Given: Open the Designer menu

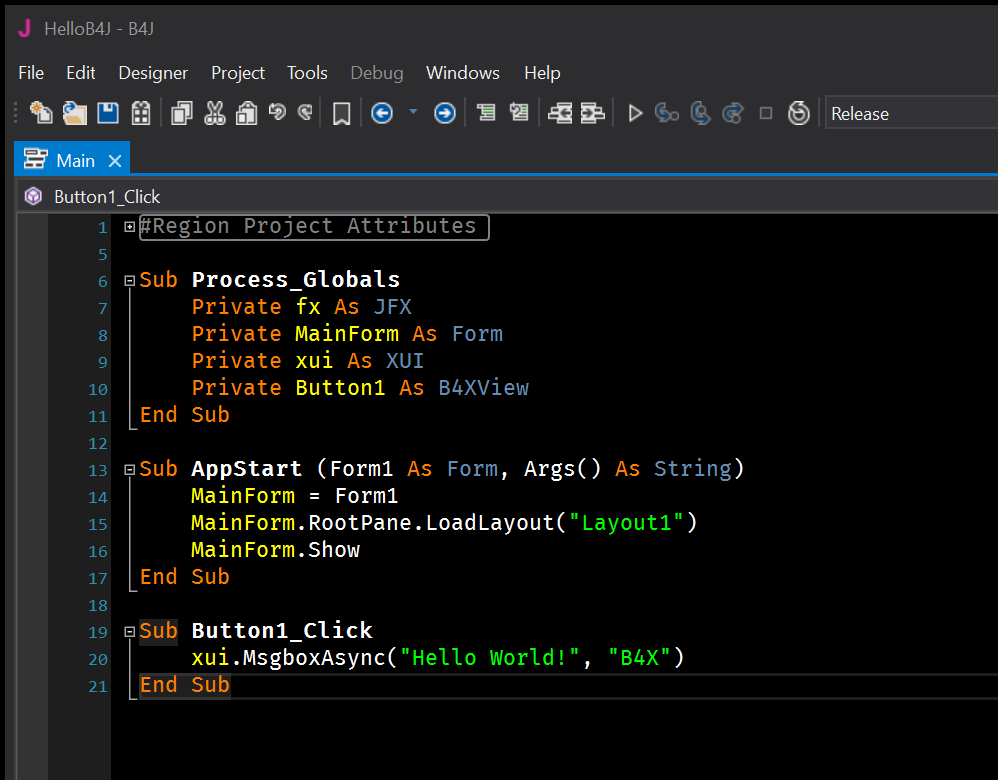Looking at the screenshot, I should [x=153, y=73].
